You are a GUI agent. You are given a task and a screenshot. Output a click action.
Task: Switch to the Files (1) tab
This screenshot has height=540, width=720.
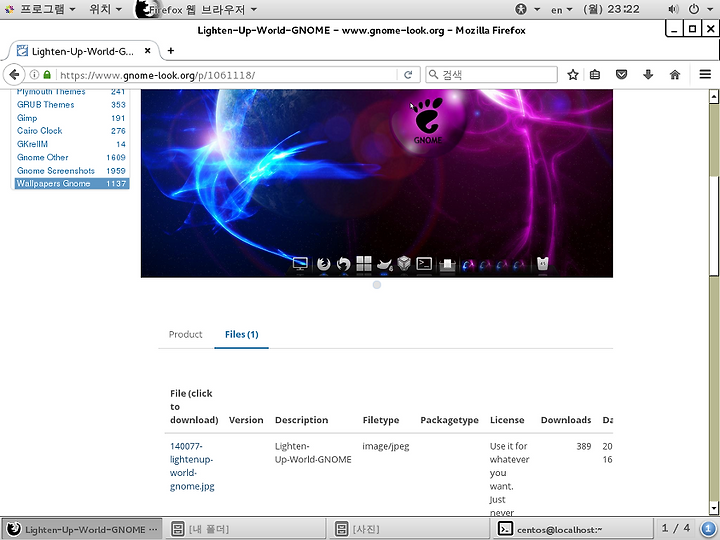(x=242, y=334)
